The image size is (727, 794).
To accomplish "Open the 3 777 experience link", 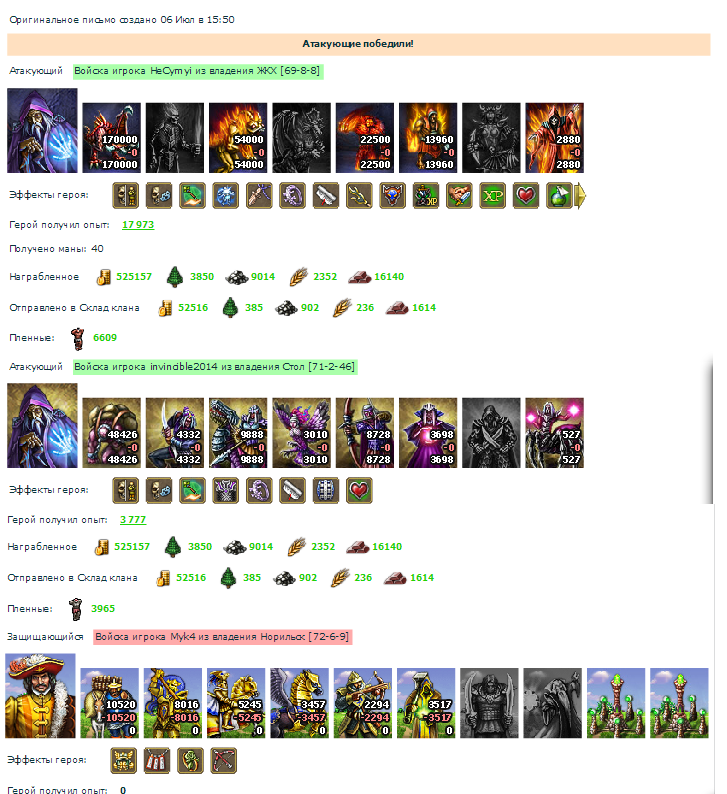I will click(133, 520).
